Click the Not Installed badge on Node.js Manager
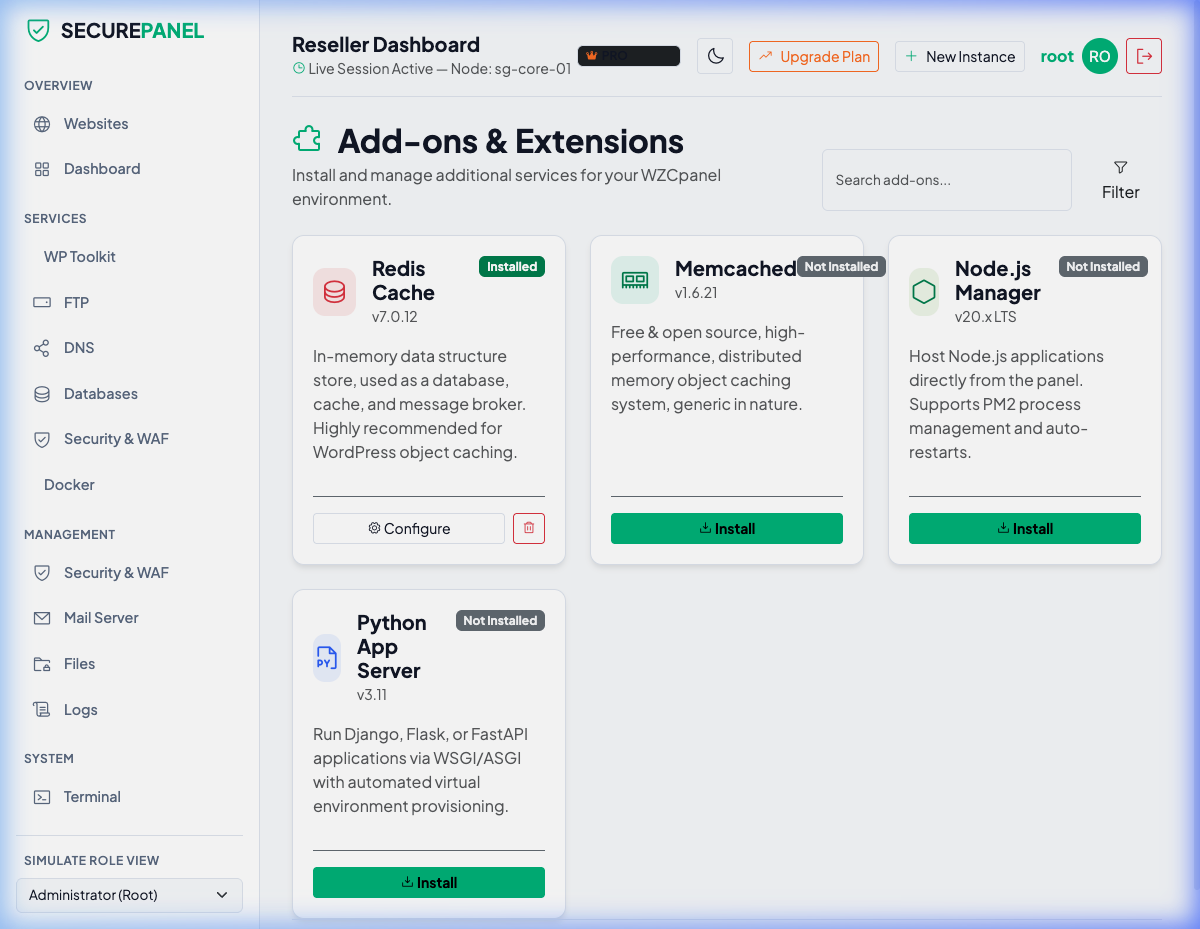 pos(1103,267)
